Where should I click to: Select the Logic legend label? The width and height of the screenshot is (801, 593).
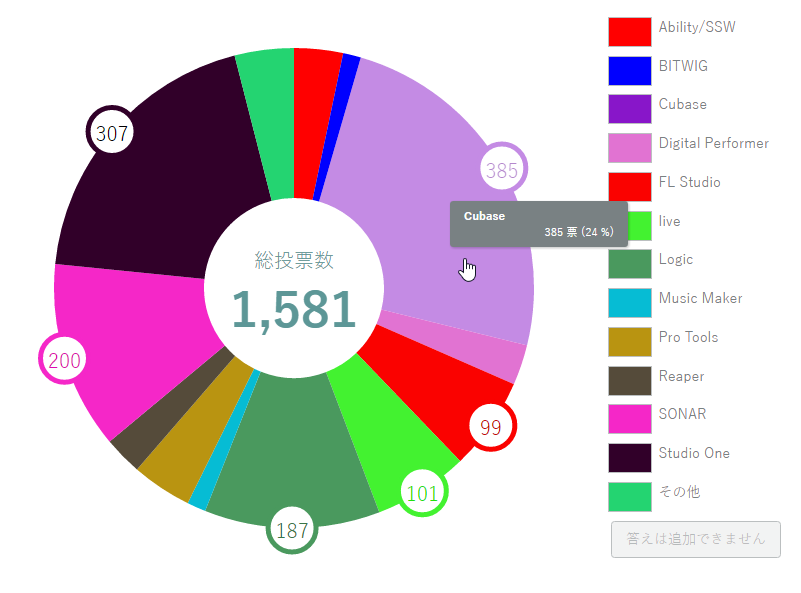(675, 259)
